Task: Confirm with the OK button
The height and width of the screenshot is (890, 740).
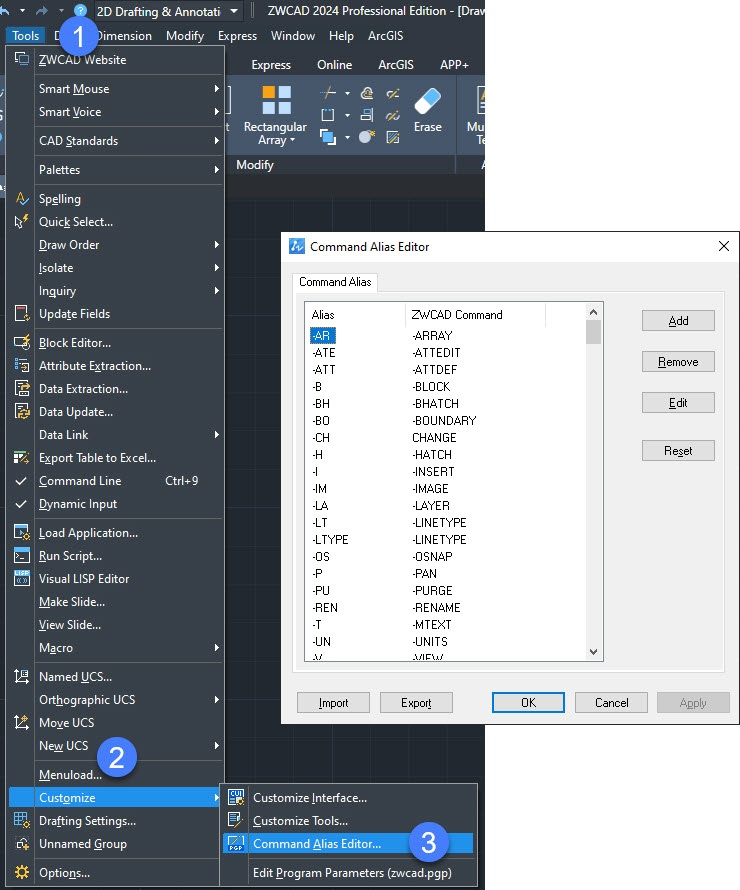Action: click(528, 703)
